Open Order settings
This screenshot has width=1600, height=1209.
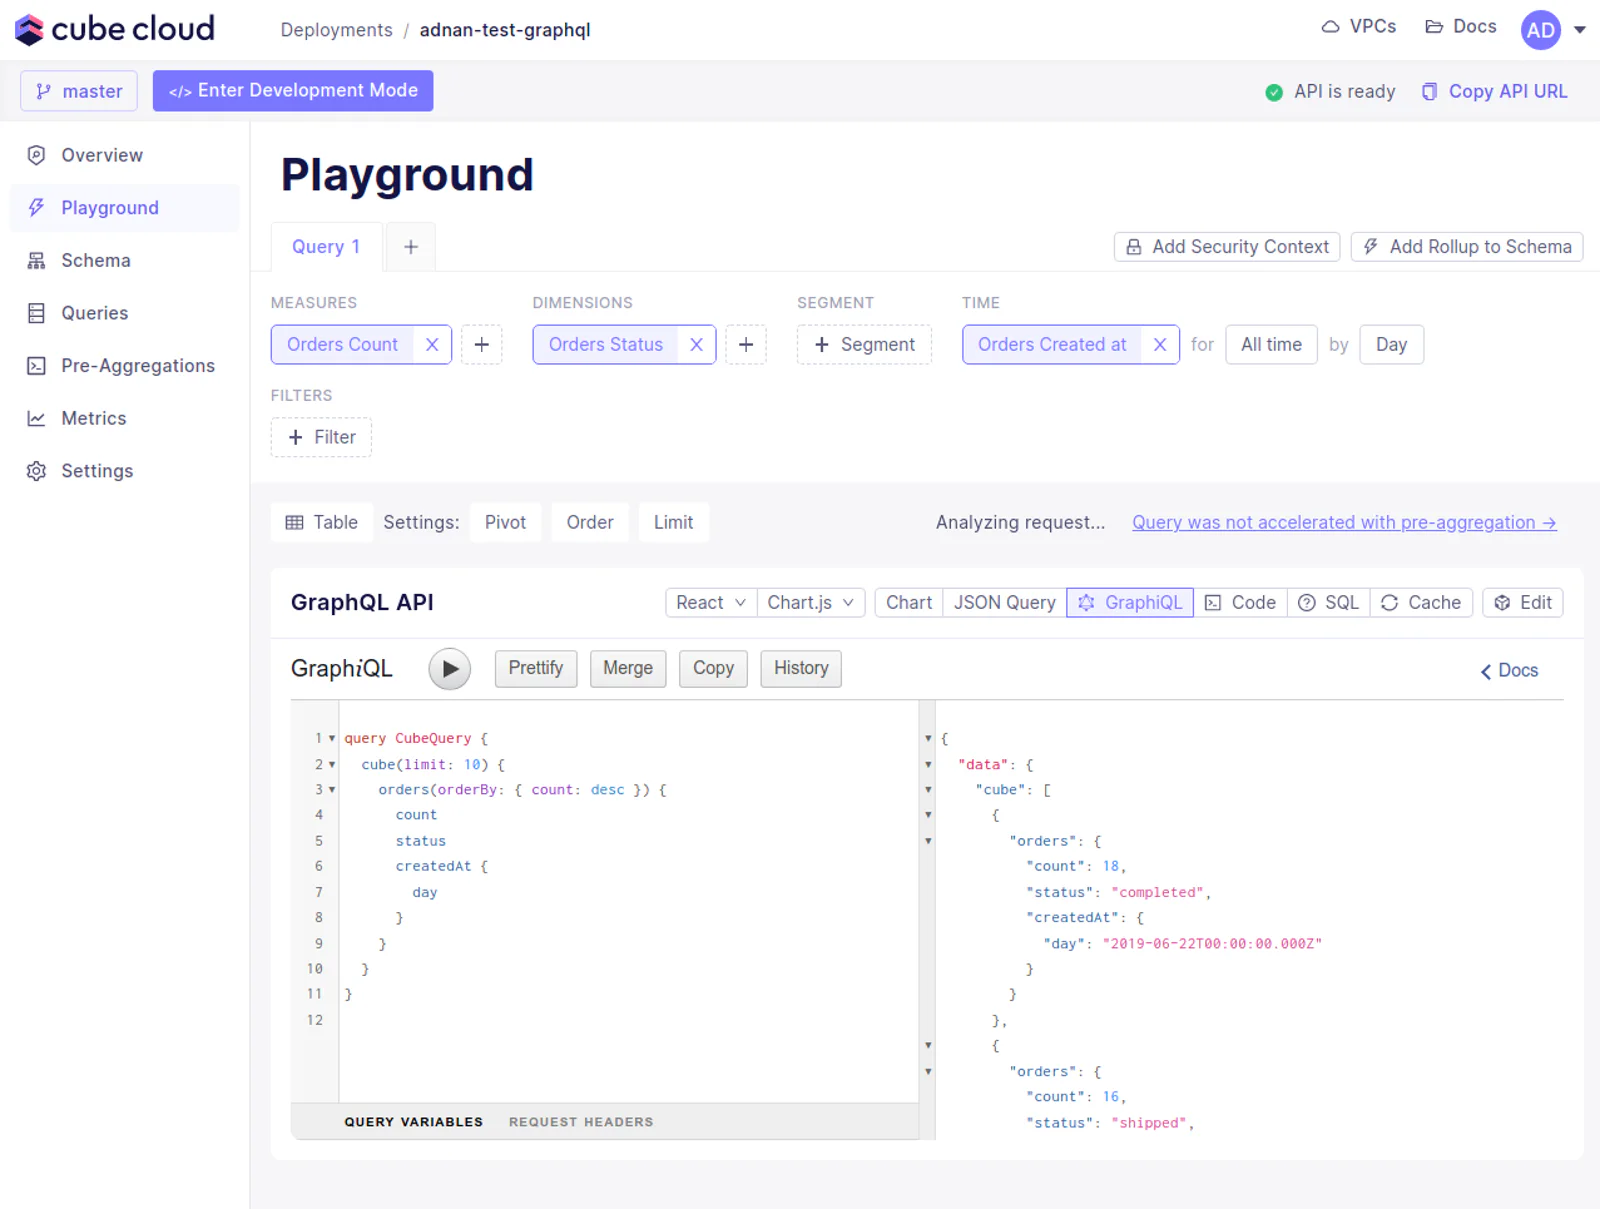(x=590, y=523)
